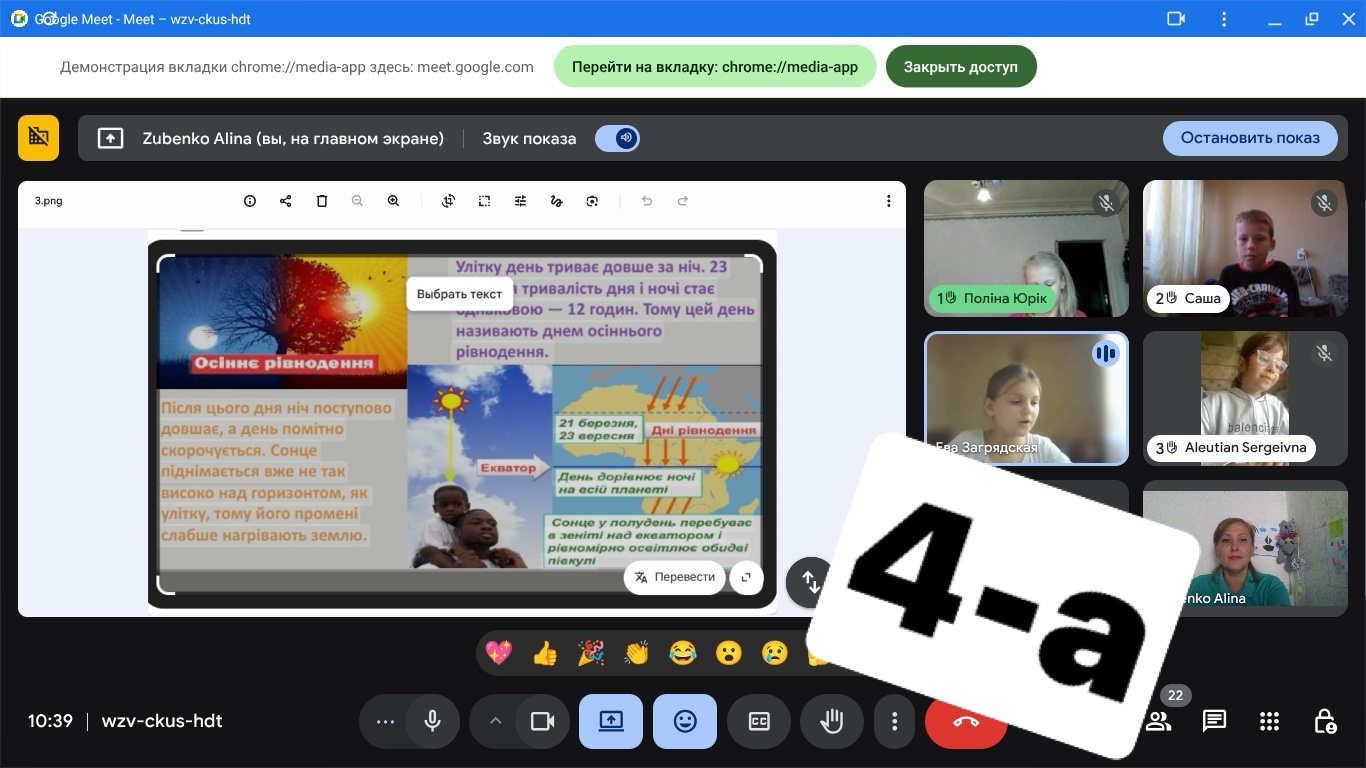The width and height of the screenshot is (1366, 768).
Task: Choose the 'Выбрать текст' option
Action: coord(459,294)
